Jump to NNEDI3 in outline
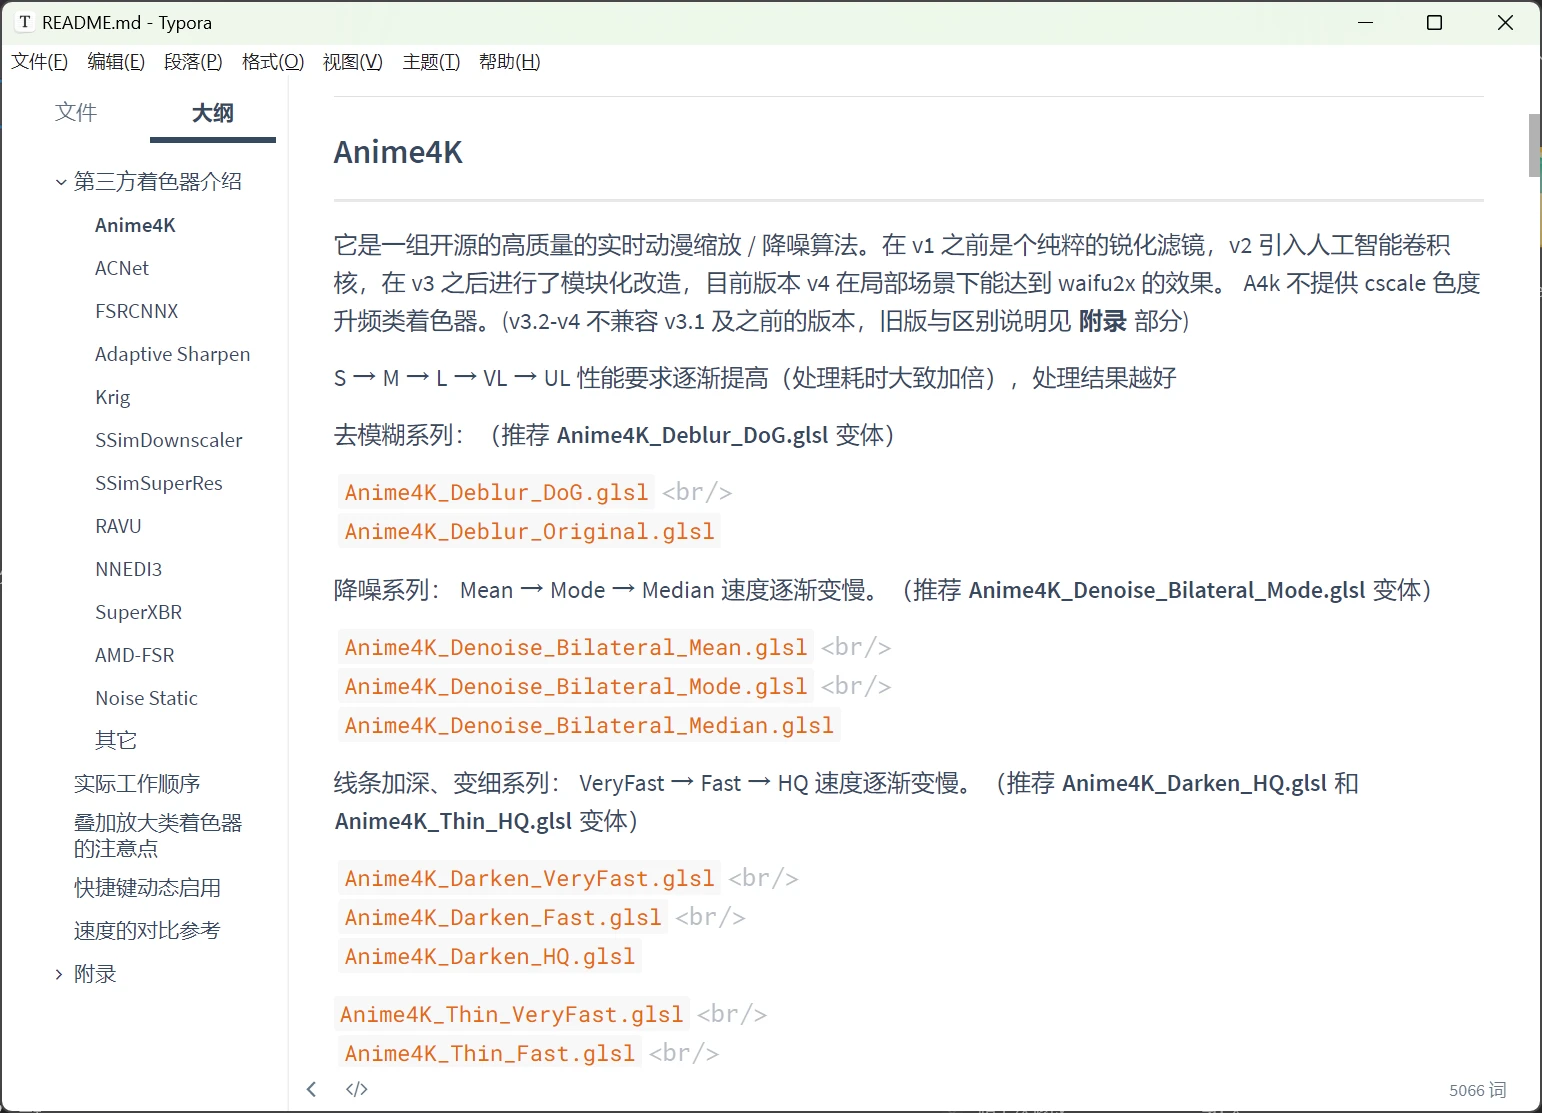This screenshot has height=1113, width=1542. coord(129,569)
